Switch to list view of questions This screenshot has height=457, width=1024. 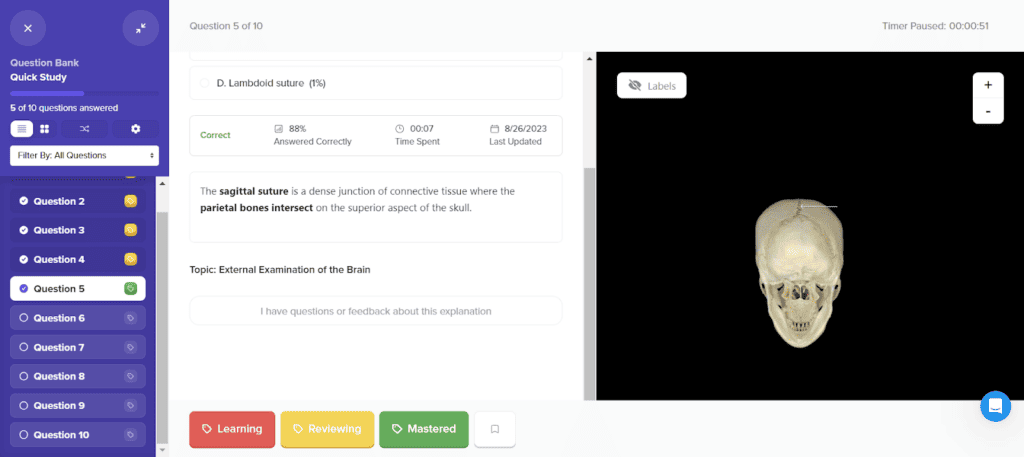(21, 129)
